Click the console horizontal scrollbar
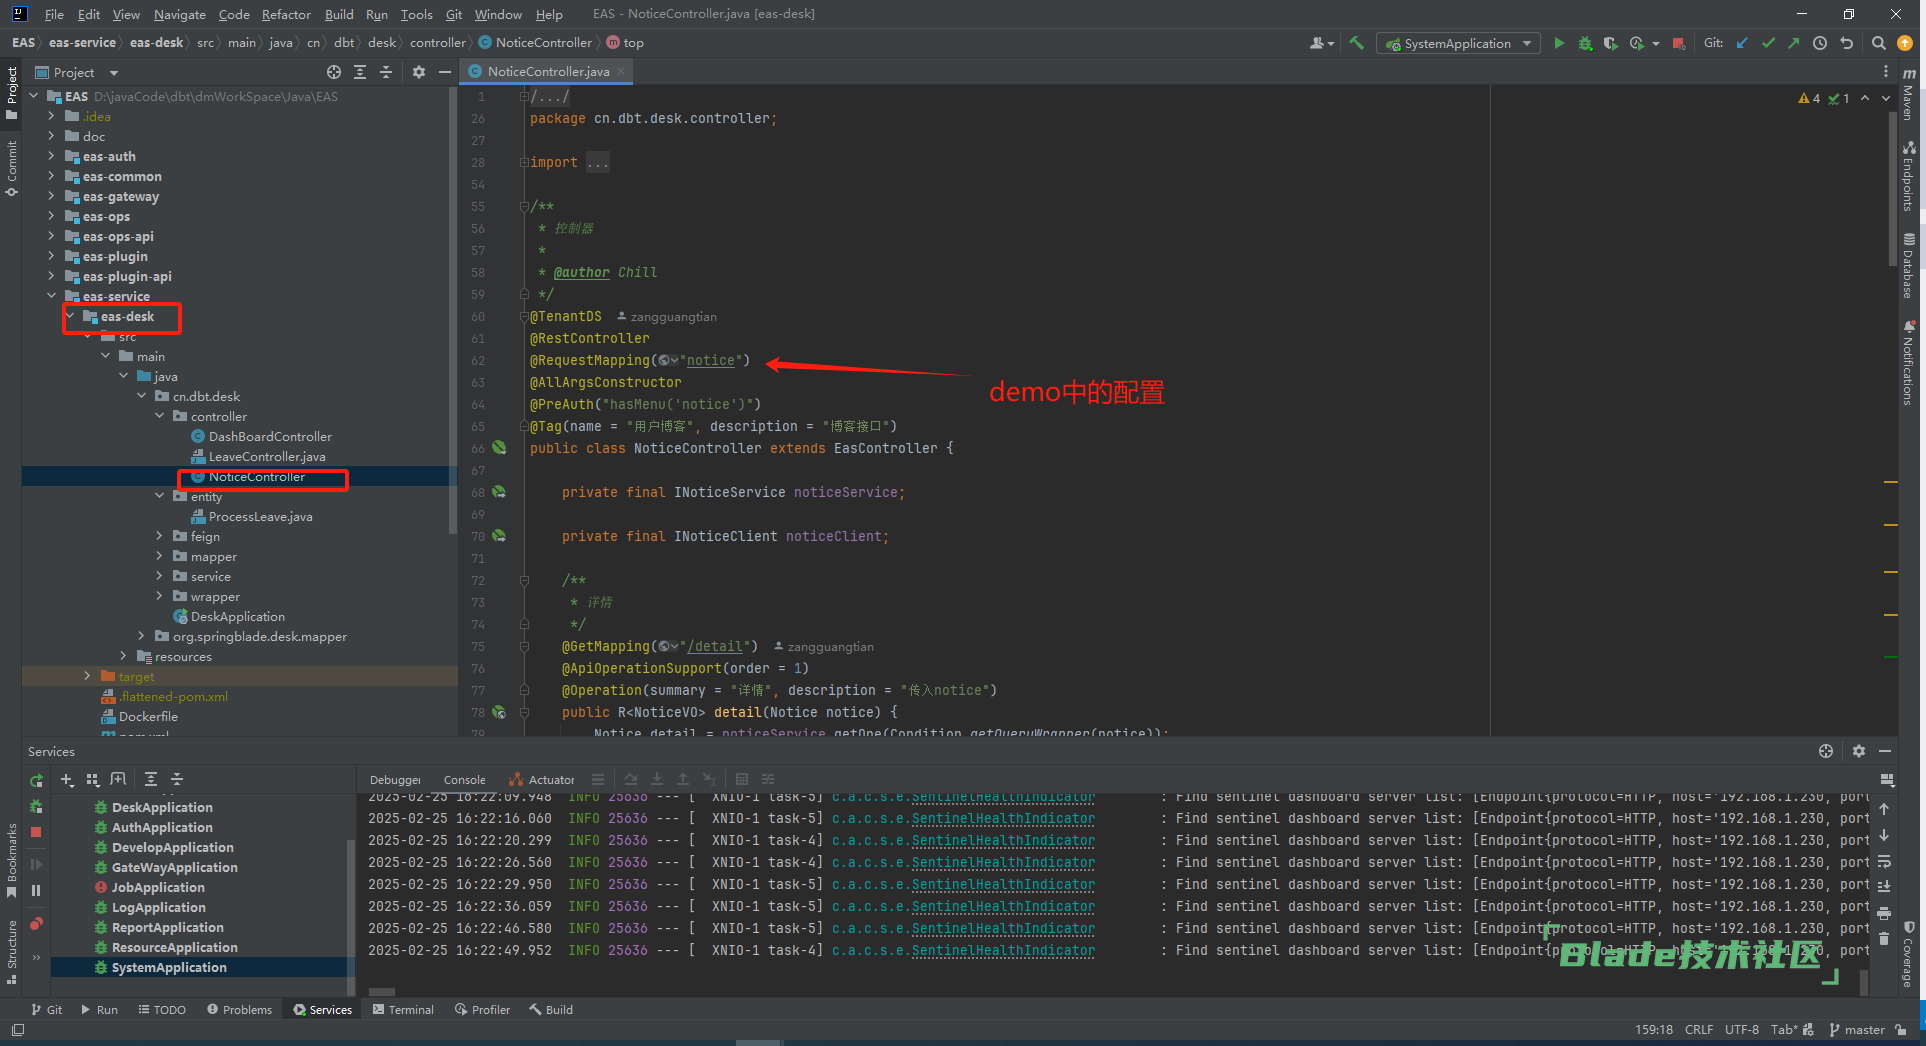The height and width of the screenshot is (1046, 1926). 382,992
